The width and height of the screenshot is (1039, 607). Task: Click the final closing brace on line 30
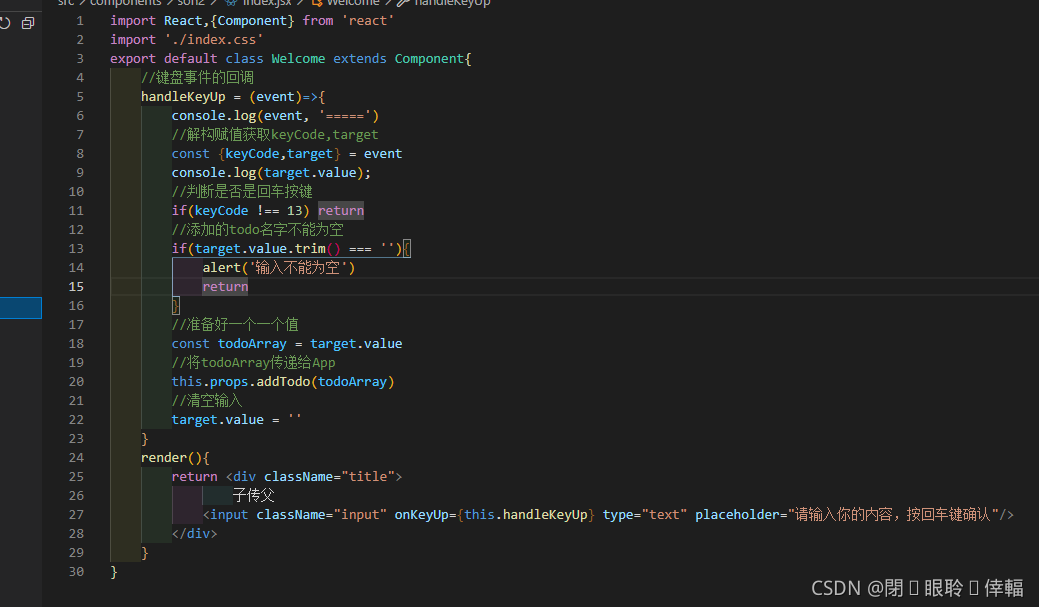(x=114, y=572)
